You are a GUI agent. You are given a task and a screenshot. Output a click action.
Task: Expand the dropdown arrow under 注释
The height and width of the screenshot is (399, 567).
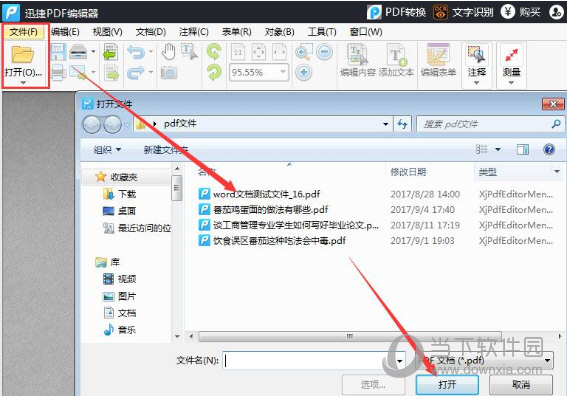pos(476,83)
